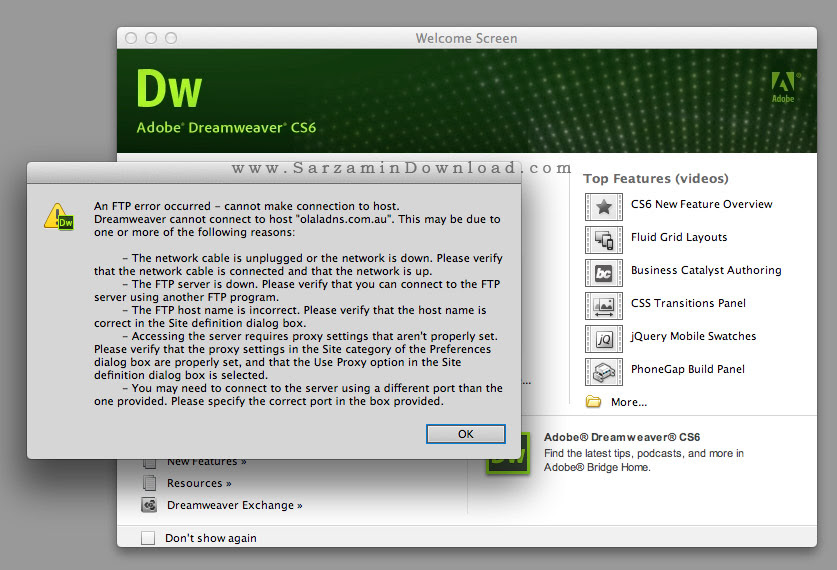837x570 pixels.
Task: Open the Fluid Grid Layouts device icon
Action: click(604, 240)
